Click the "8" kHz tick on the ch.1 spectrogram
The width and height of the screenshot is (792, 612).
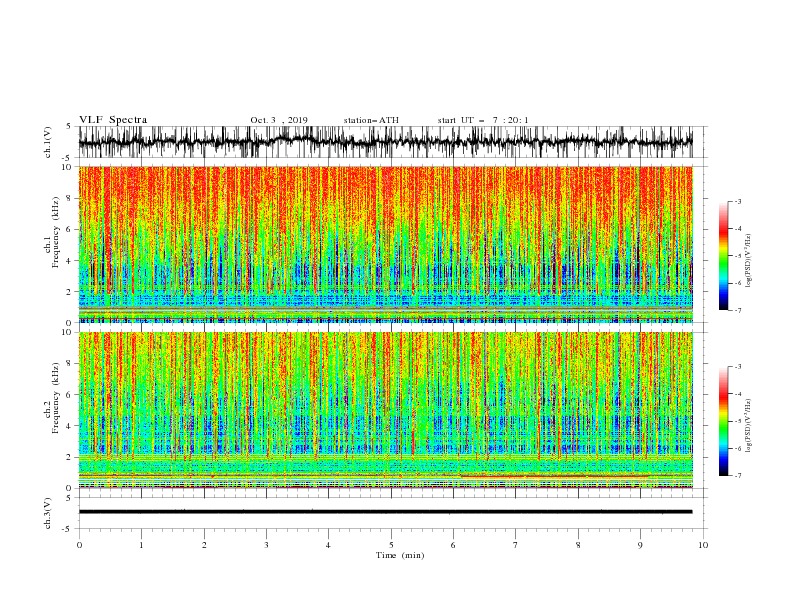(x=71, y=198)
